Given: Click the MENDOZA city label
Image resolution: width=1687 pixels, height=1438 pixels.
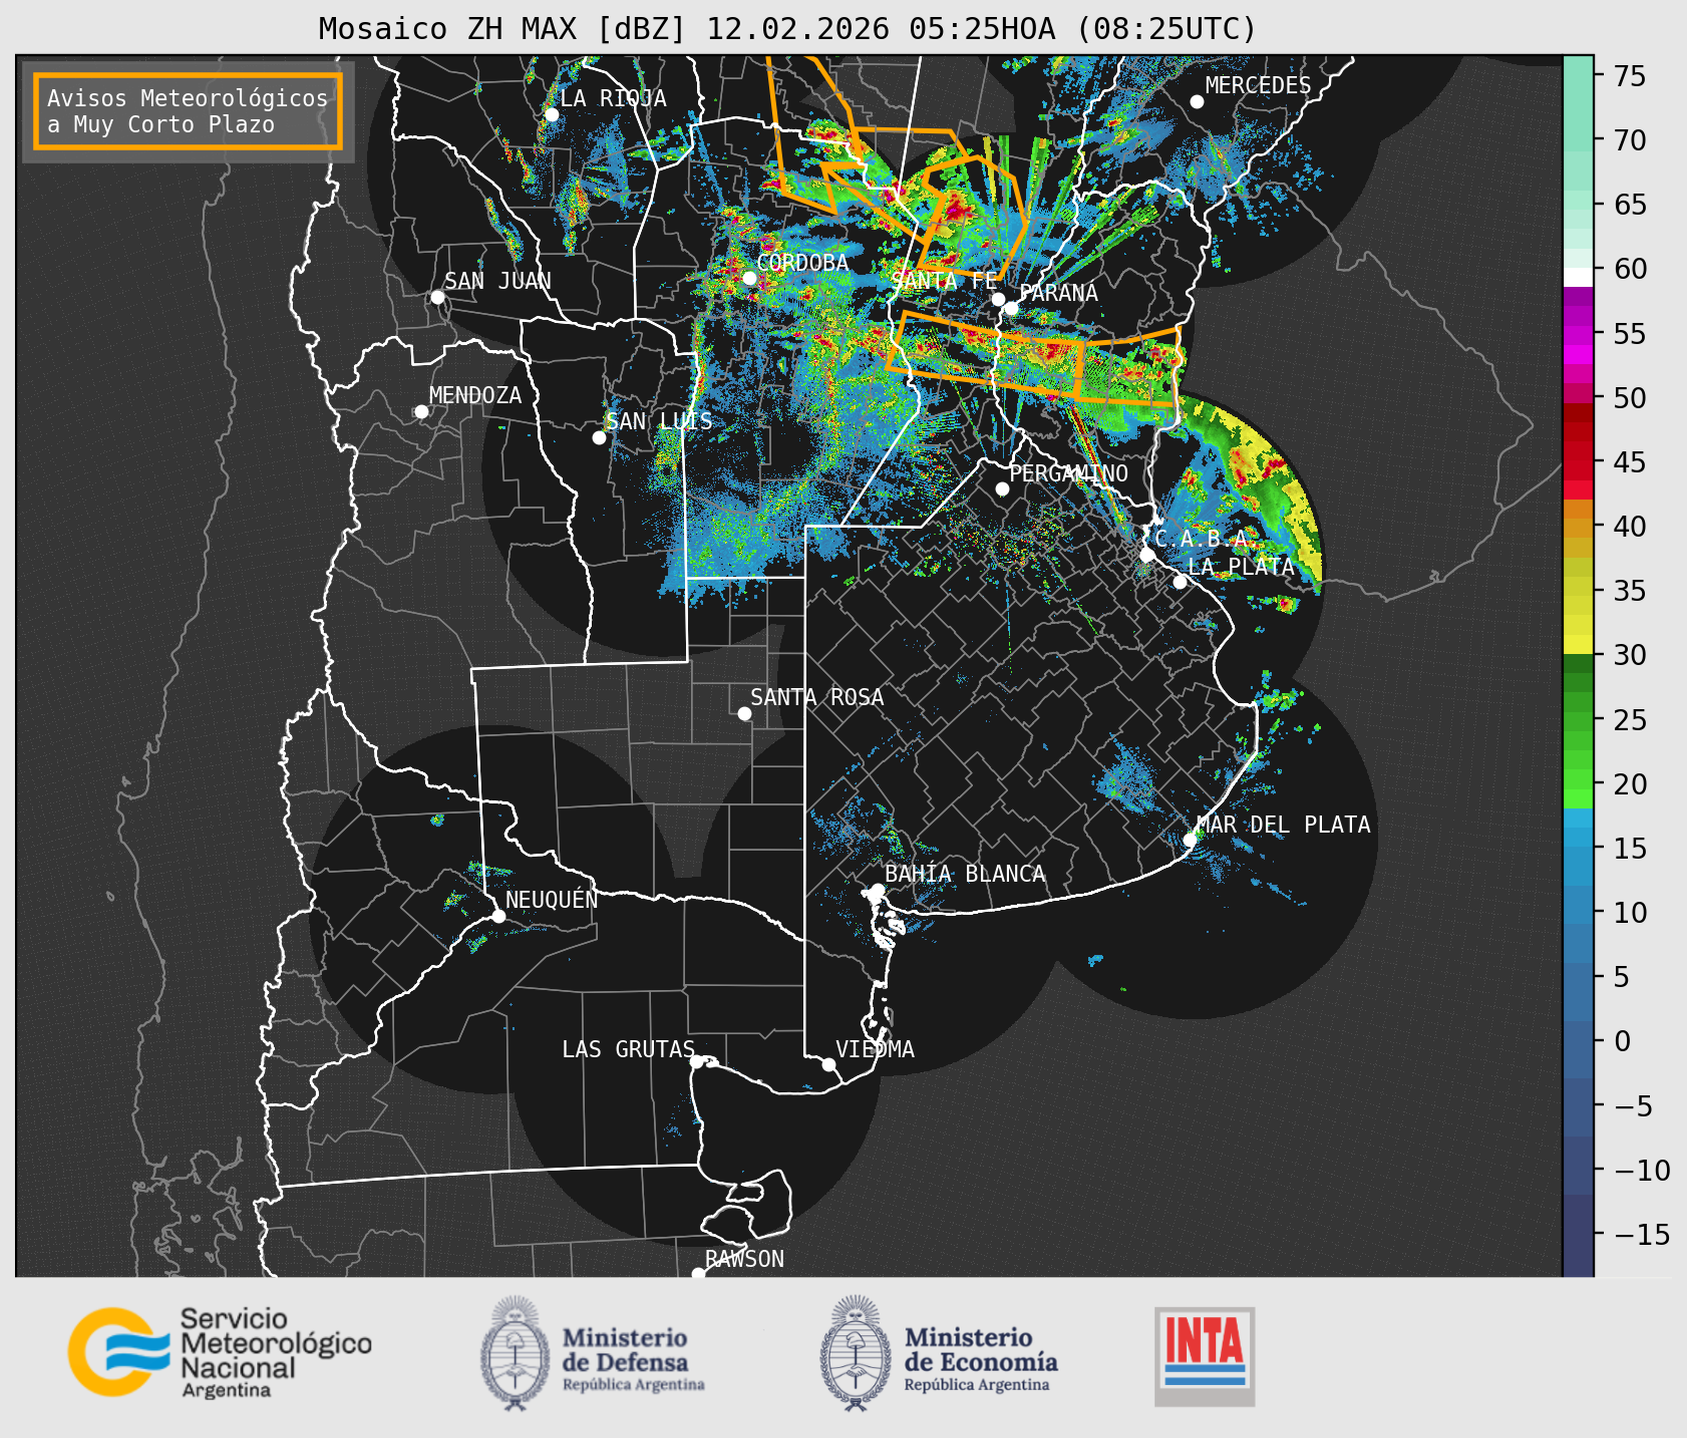Looking at the screenshot, I should [x=475, y=395].
